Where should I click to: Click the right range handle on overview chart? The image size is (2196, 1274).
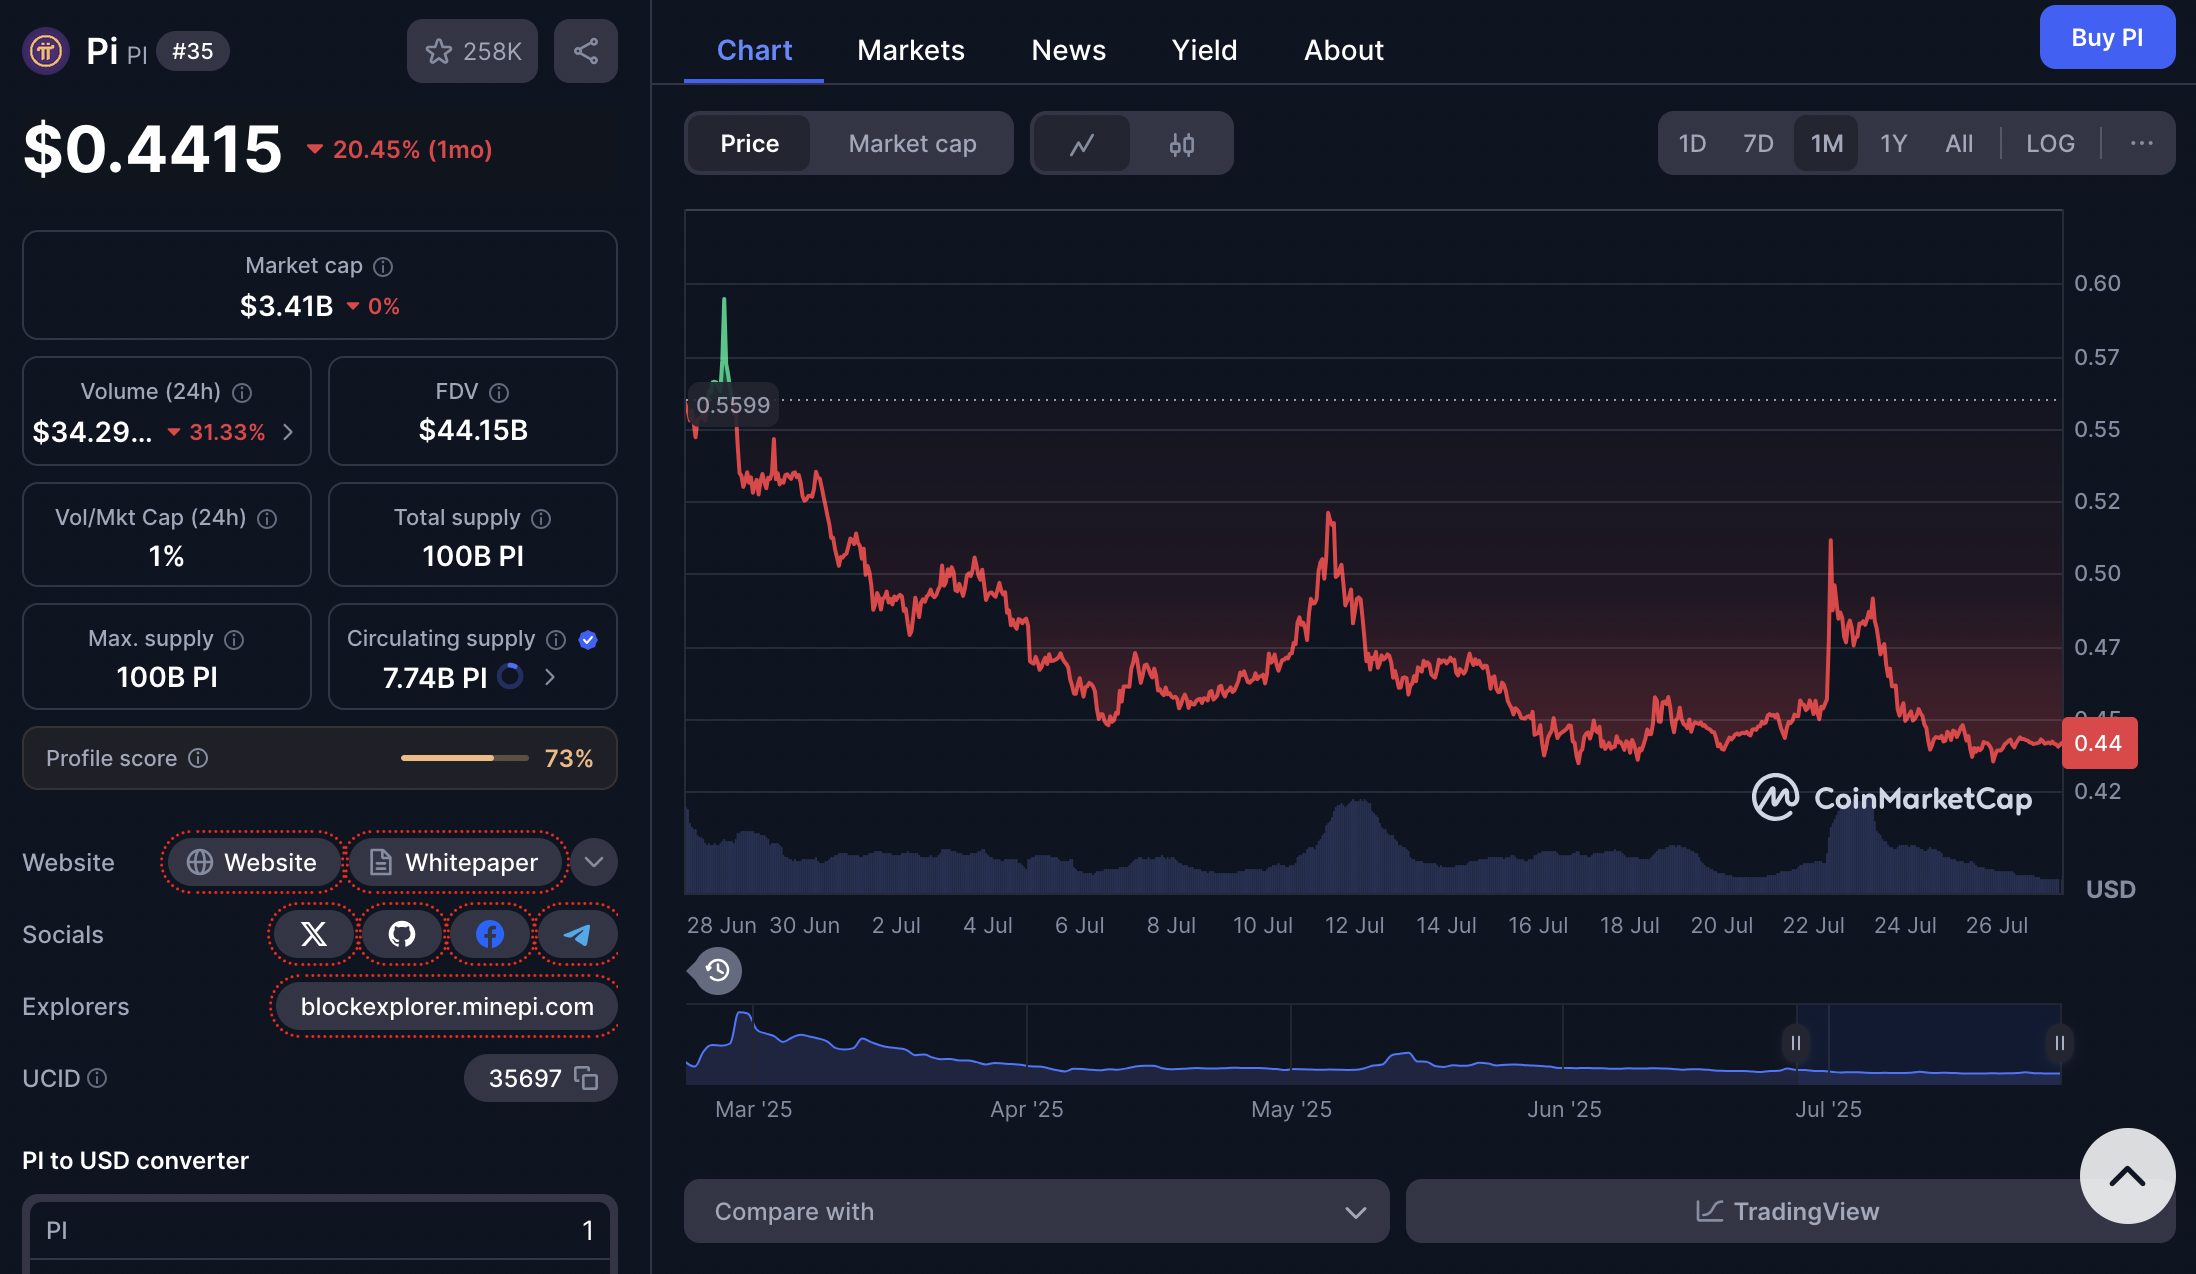tap(2059, 1043)
